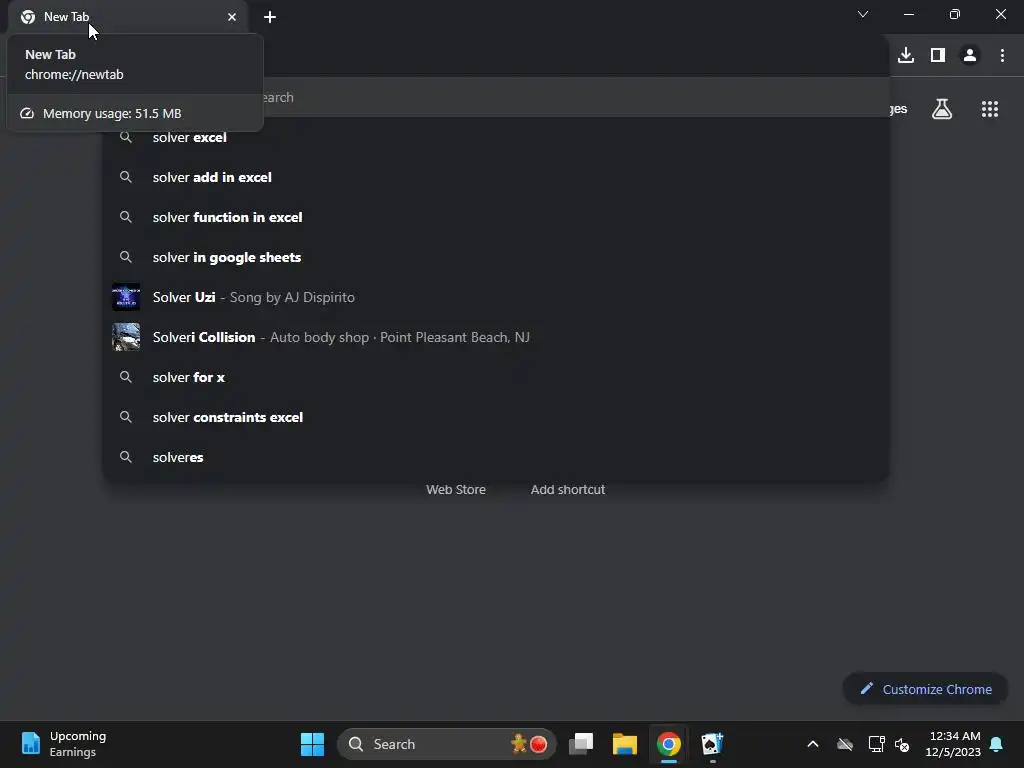Open Upcoming Earnings widget
This screenshot has height=768, width=1024.
click(63, 744)
